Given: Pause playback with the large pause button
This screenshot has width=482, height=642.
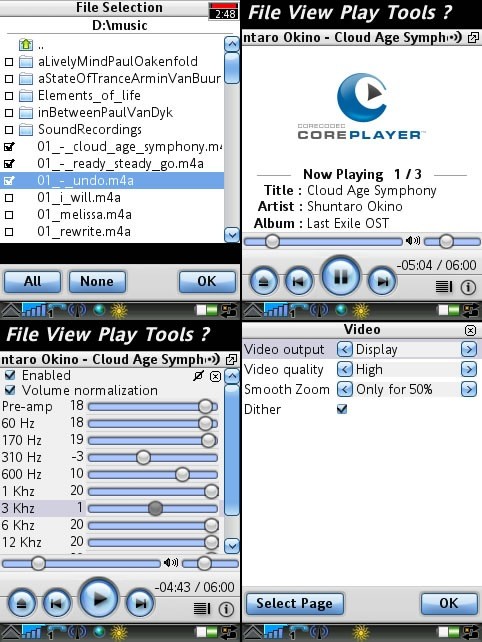Looking at the screenshot, I should click(x=341, y=277).
